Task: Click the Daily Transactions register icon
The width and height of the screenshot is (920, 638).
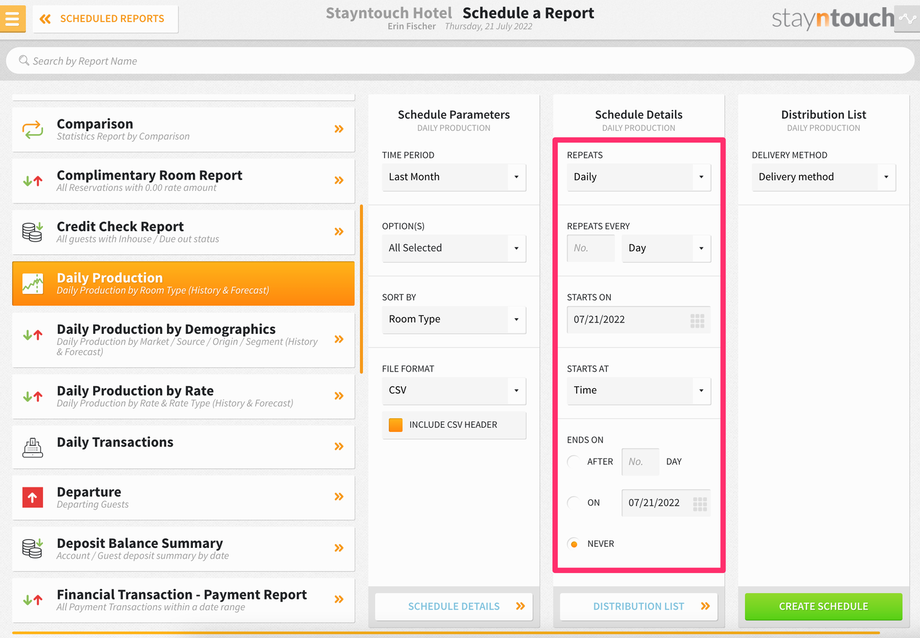Action: (33, 447)
